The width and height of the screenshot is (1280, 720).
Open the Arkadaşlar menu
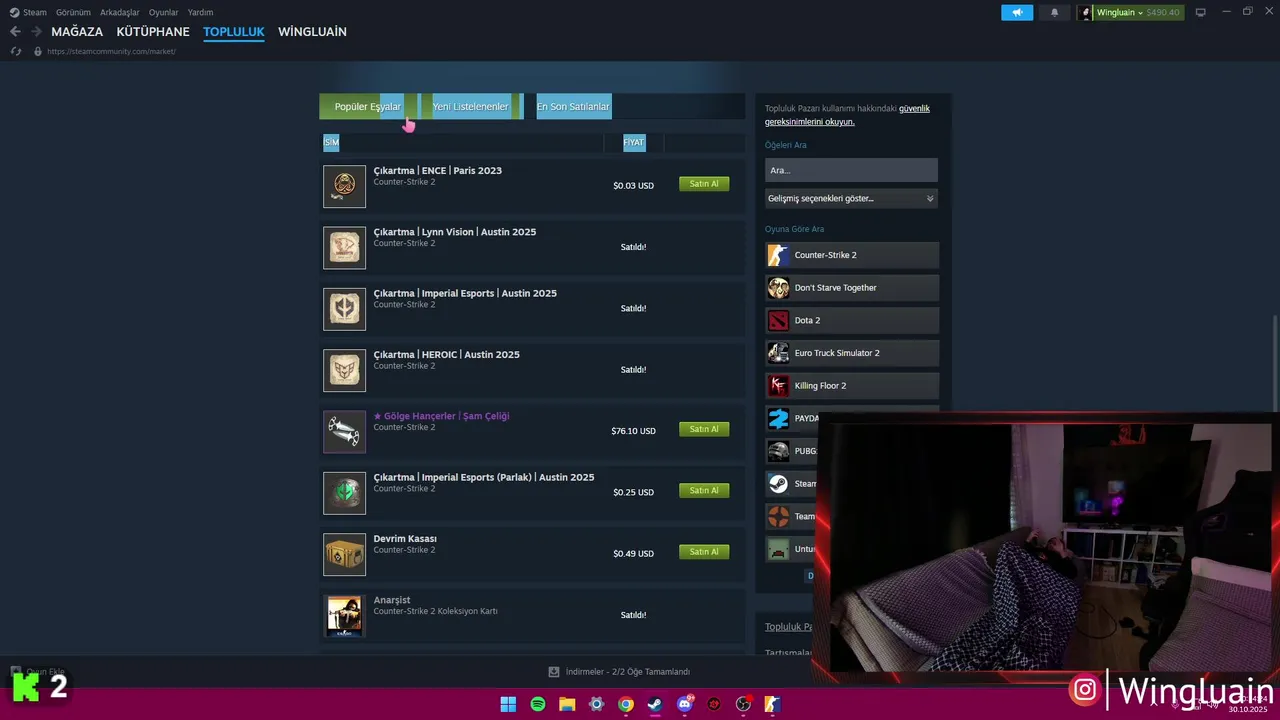click(120, 12)
